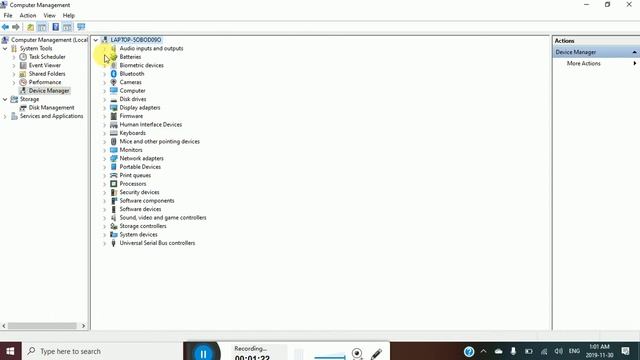Toggle the Show/Hide Action Pane toolbar icon
Viewport: 640px width, 360px height.
tap(67, 27)
